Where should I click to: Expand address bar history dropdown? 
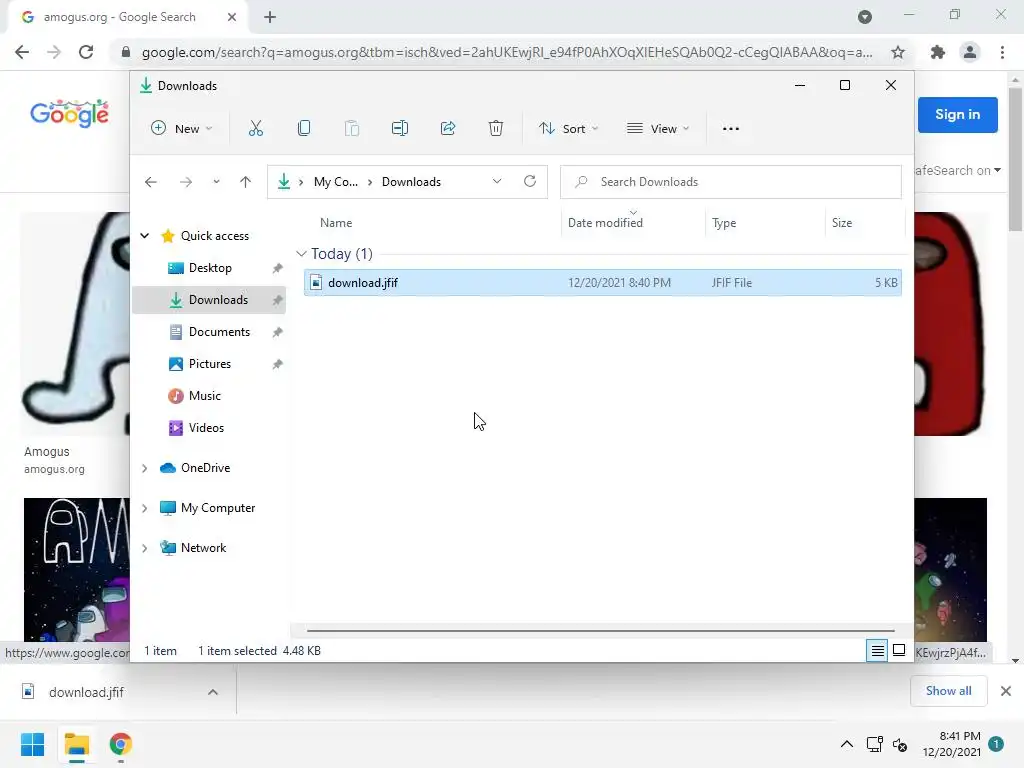(497, 182)
